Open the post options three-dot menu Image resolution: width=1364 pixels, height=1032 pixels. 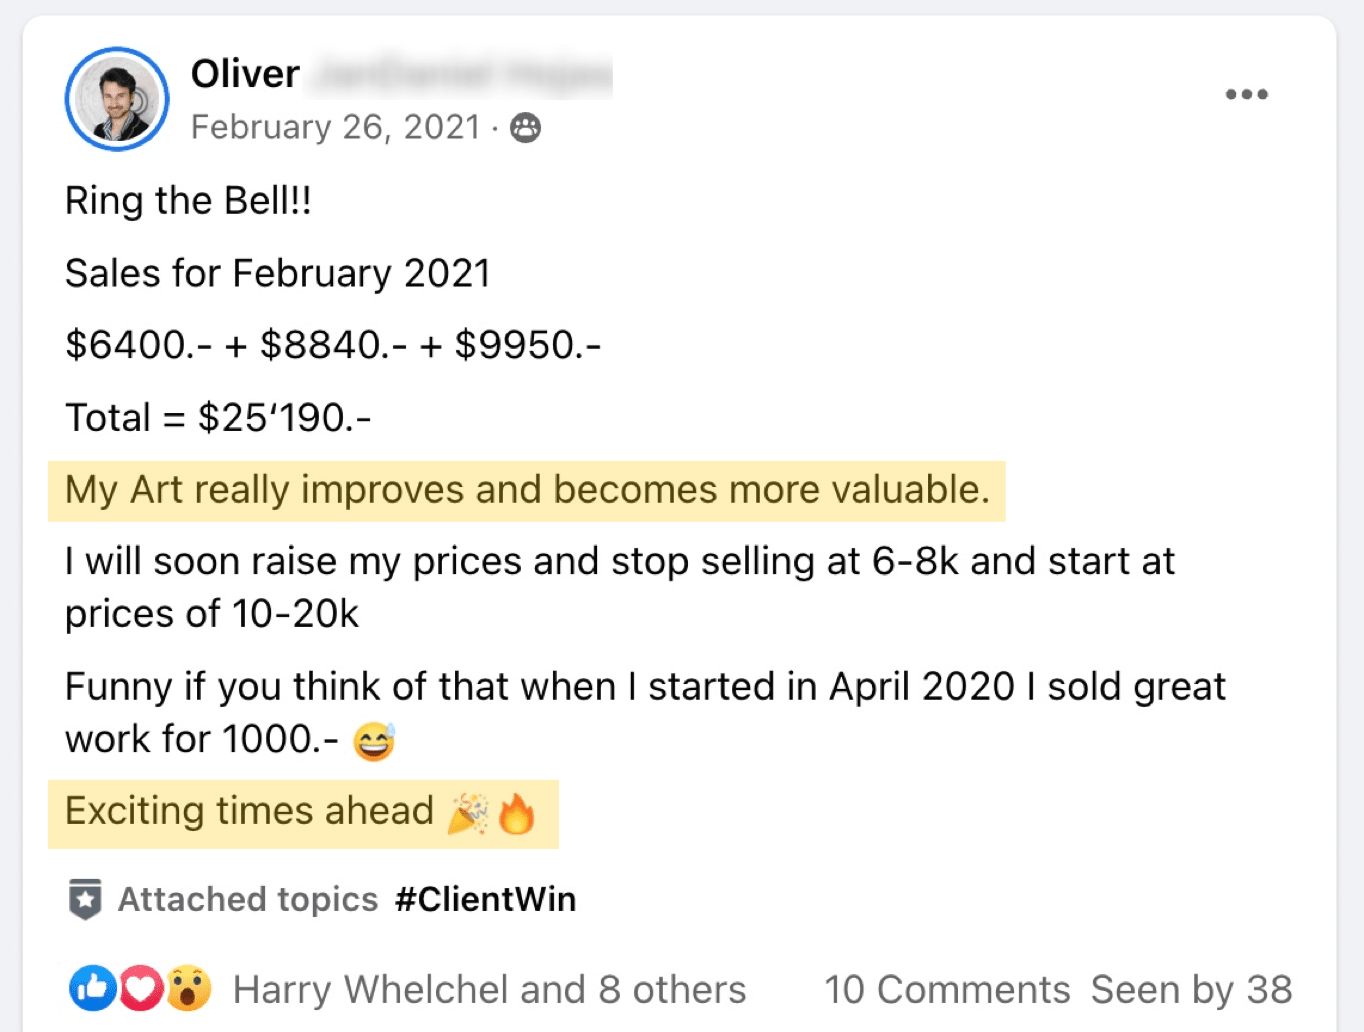tap(1246, 95)
